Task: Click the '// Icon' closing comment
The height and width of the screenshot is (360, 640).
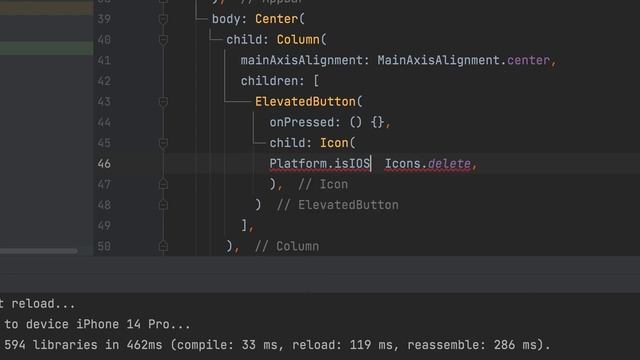Action: (x=323, y=184)
